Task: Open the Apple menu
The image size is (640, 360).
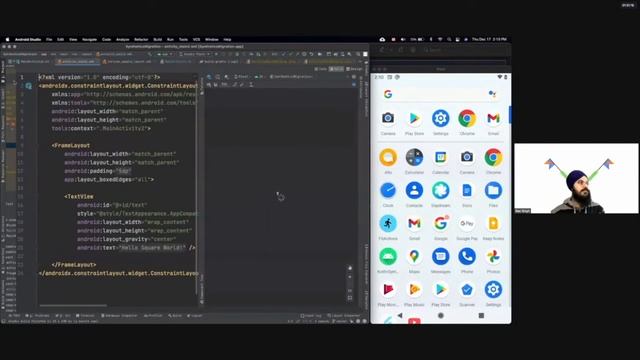Action: [7, 40]
